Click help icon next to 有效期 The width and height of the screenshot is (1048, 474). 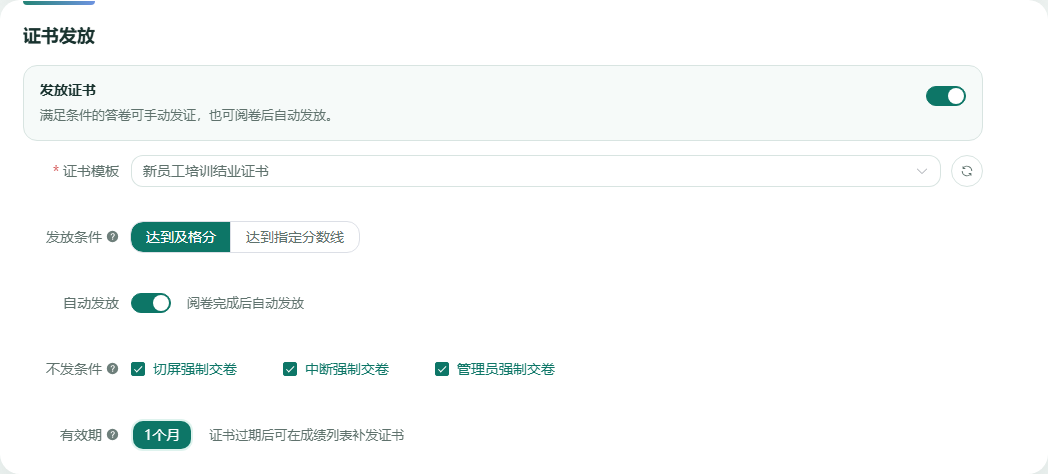tap(112, 435)
